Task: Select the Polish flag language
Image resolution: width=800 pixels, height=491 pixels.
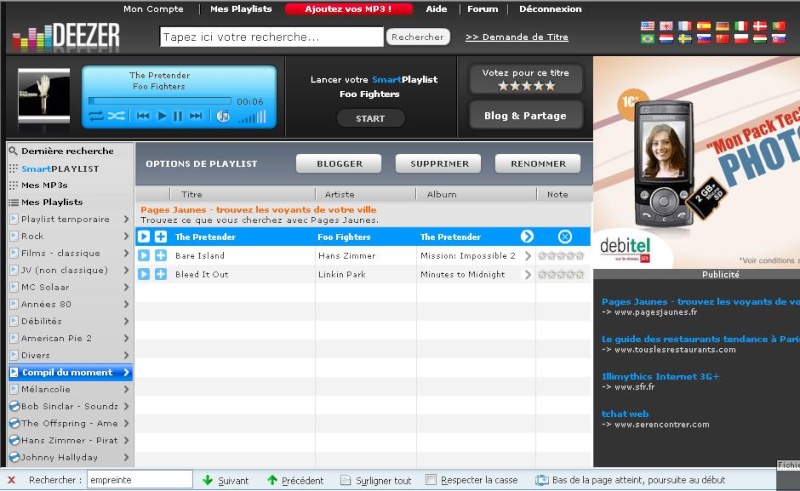Action: click(740, 39)
